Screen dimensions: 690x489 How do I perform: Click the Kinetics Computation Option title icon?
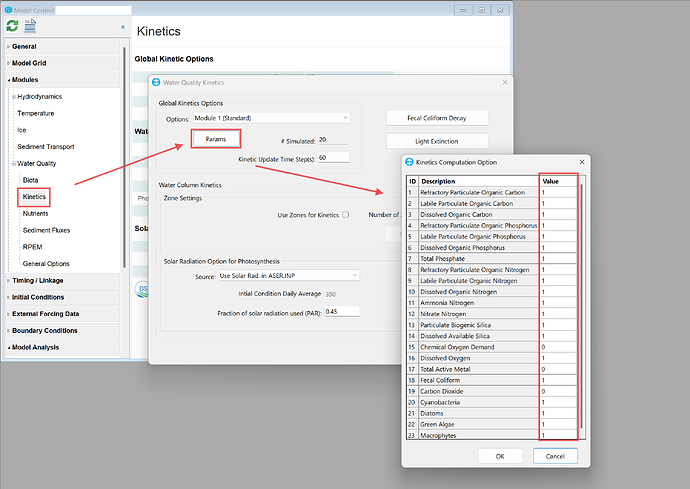410,161
